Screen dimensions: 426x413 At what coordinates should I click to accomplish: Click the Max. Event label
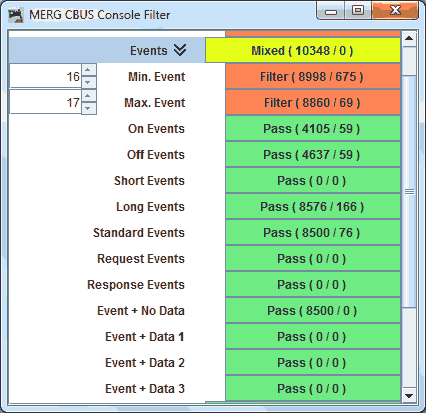pos(154,103)
